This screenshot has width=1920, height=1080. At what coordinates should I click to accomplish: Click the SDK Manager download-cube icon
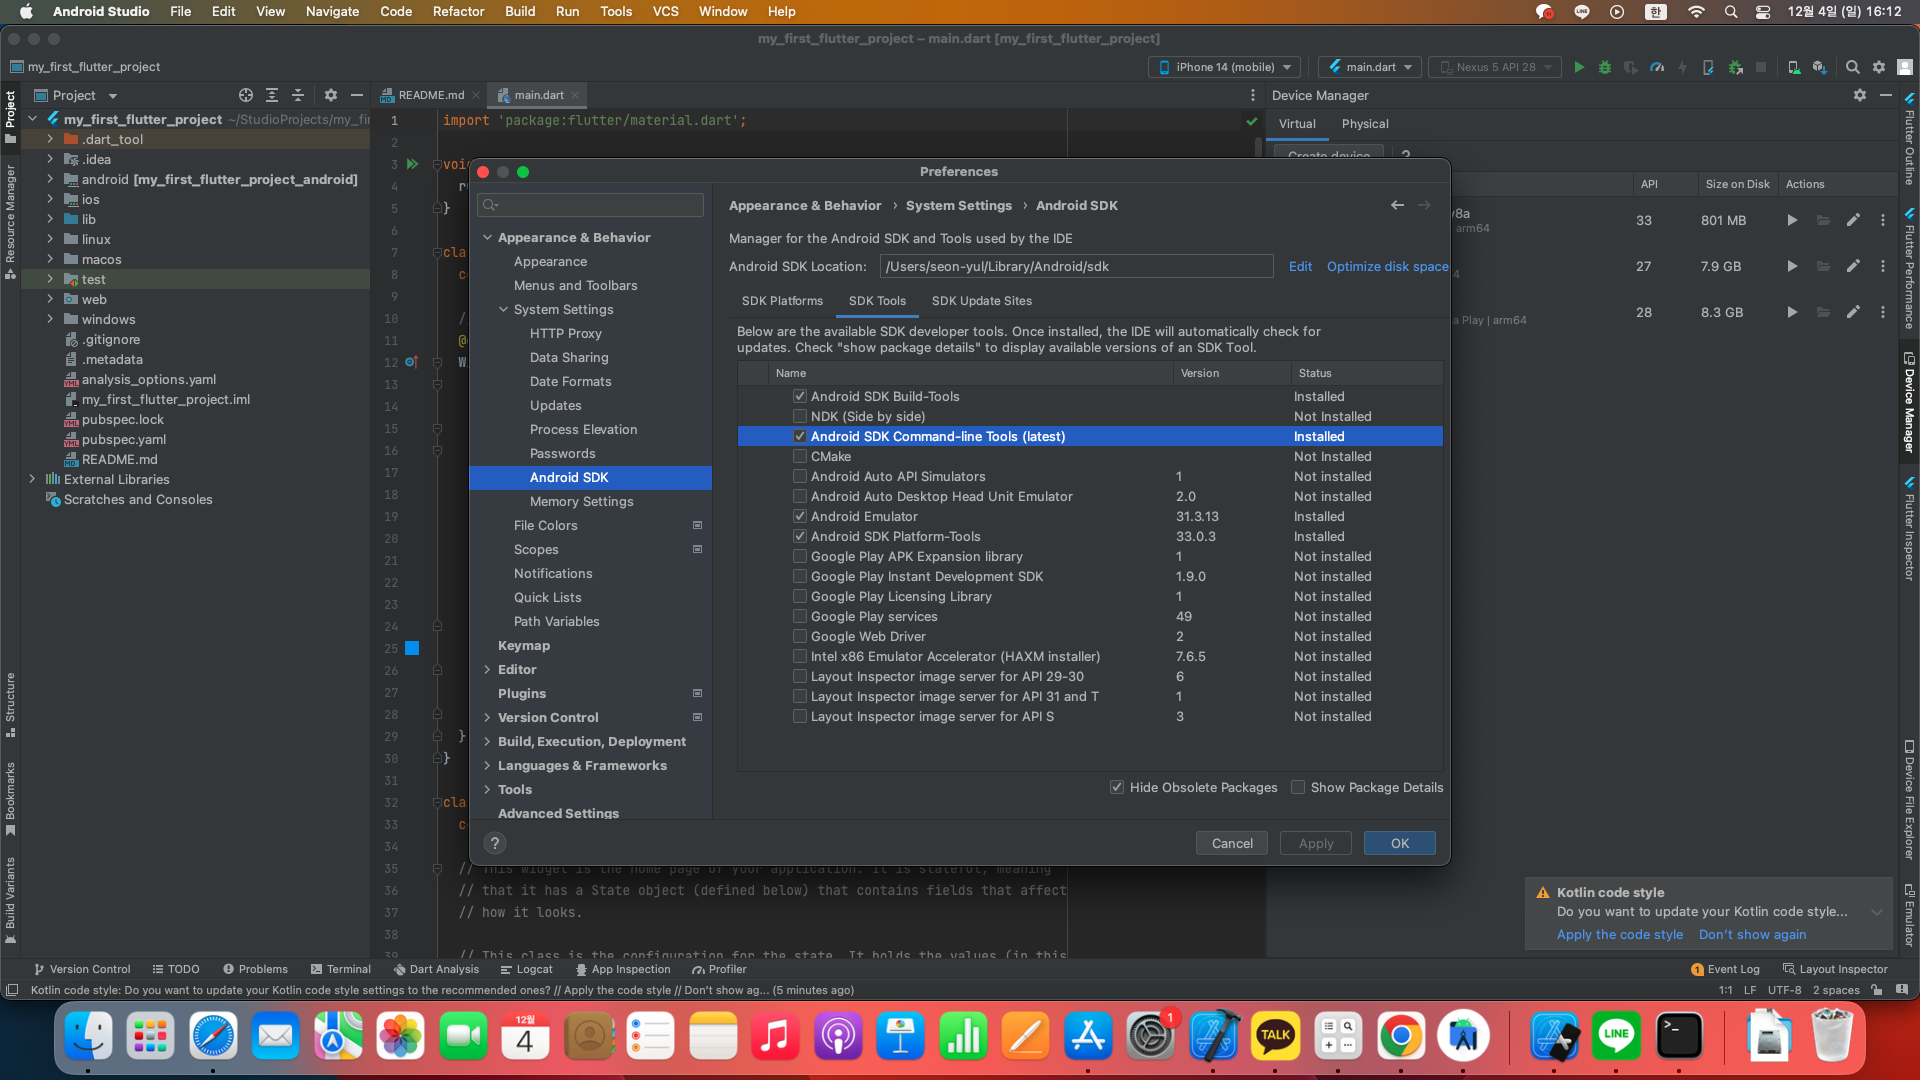click(x=1819, y=67)
